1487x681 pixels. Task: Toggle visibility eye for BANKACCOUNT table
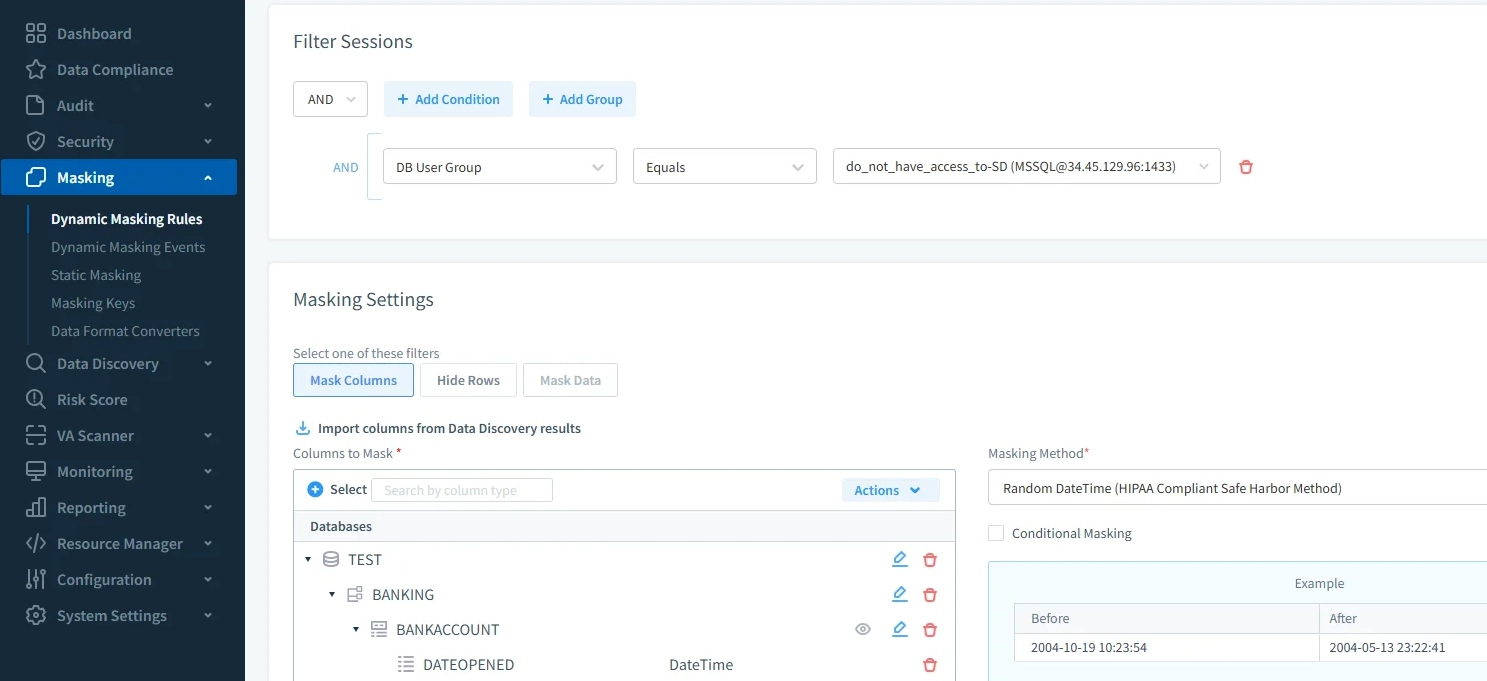pyautogui.click(x=862, y=629)
